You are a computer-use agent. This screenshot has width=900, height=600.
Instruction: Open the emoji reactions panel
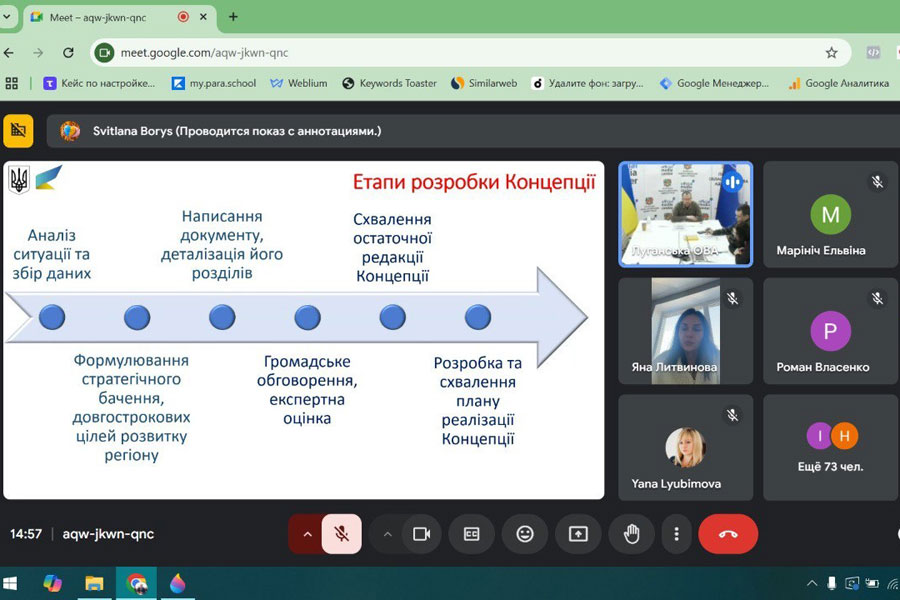525,534
